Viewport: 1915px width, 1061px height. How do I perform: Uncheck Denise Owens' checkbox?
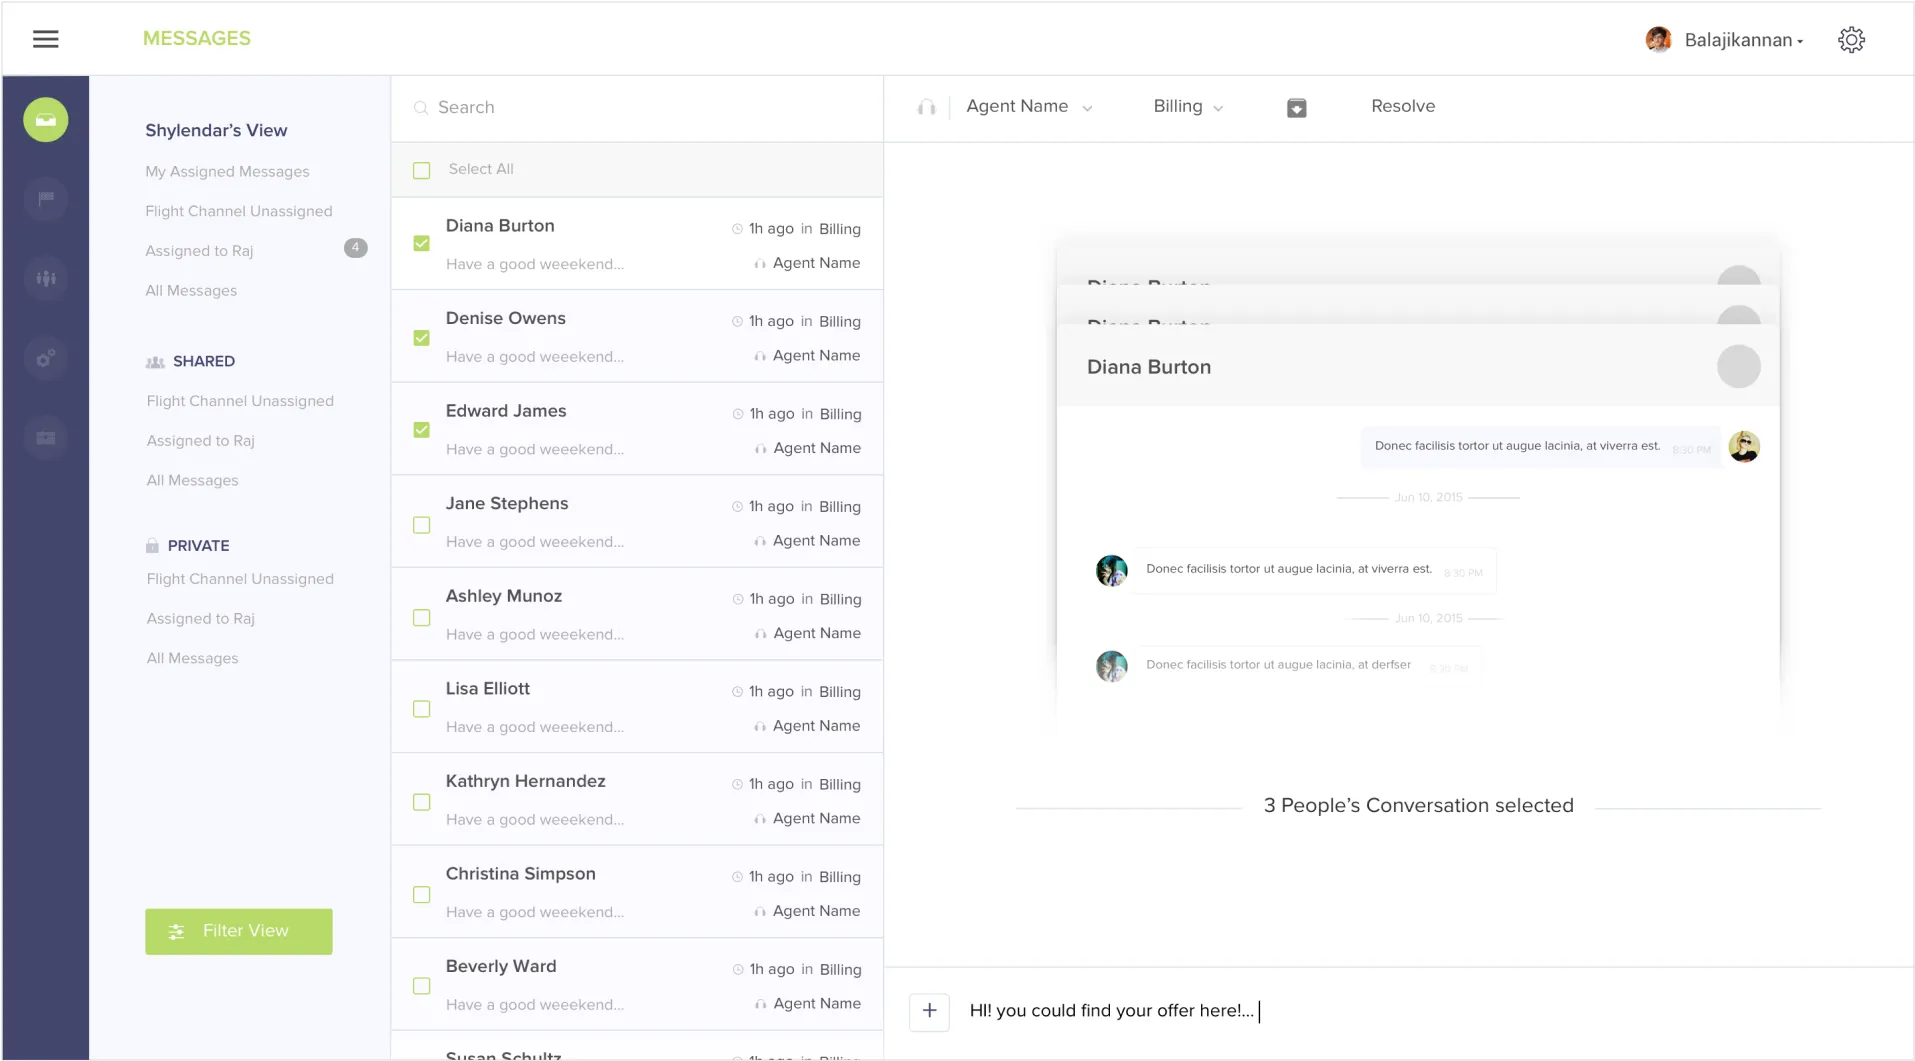click(422, 338)
